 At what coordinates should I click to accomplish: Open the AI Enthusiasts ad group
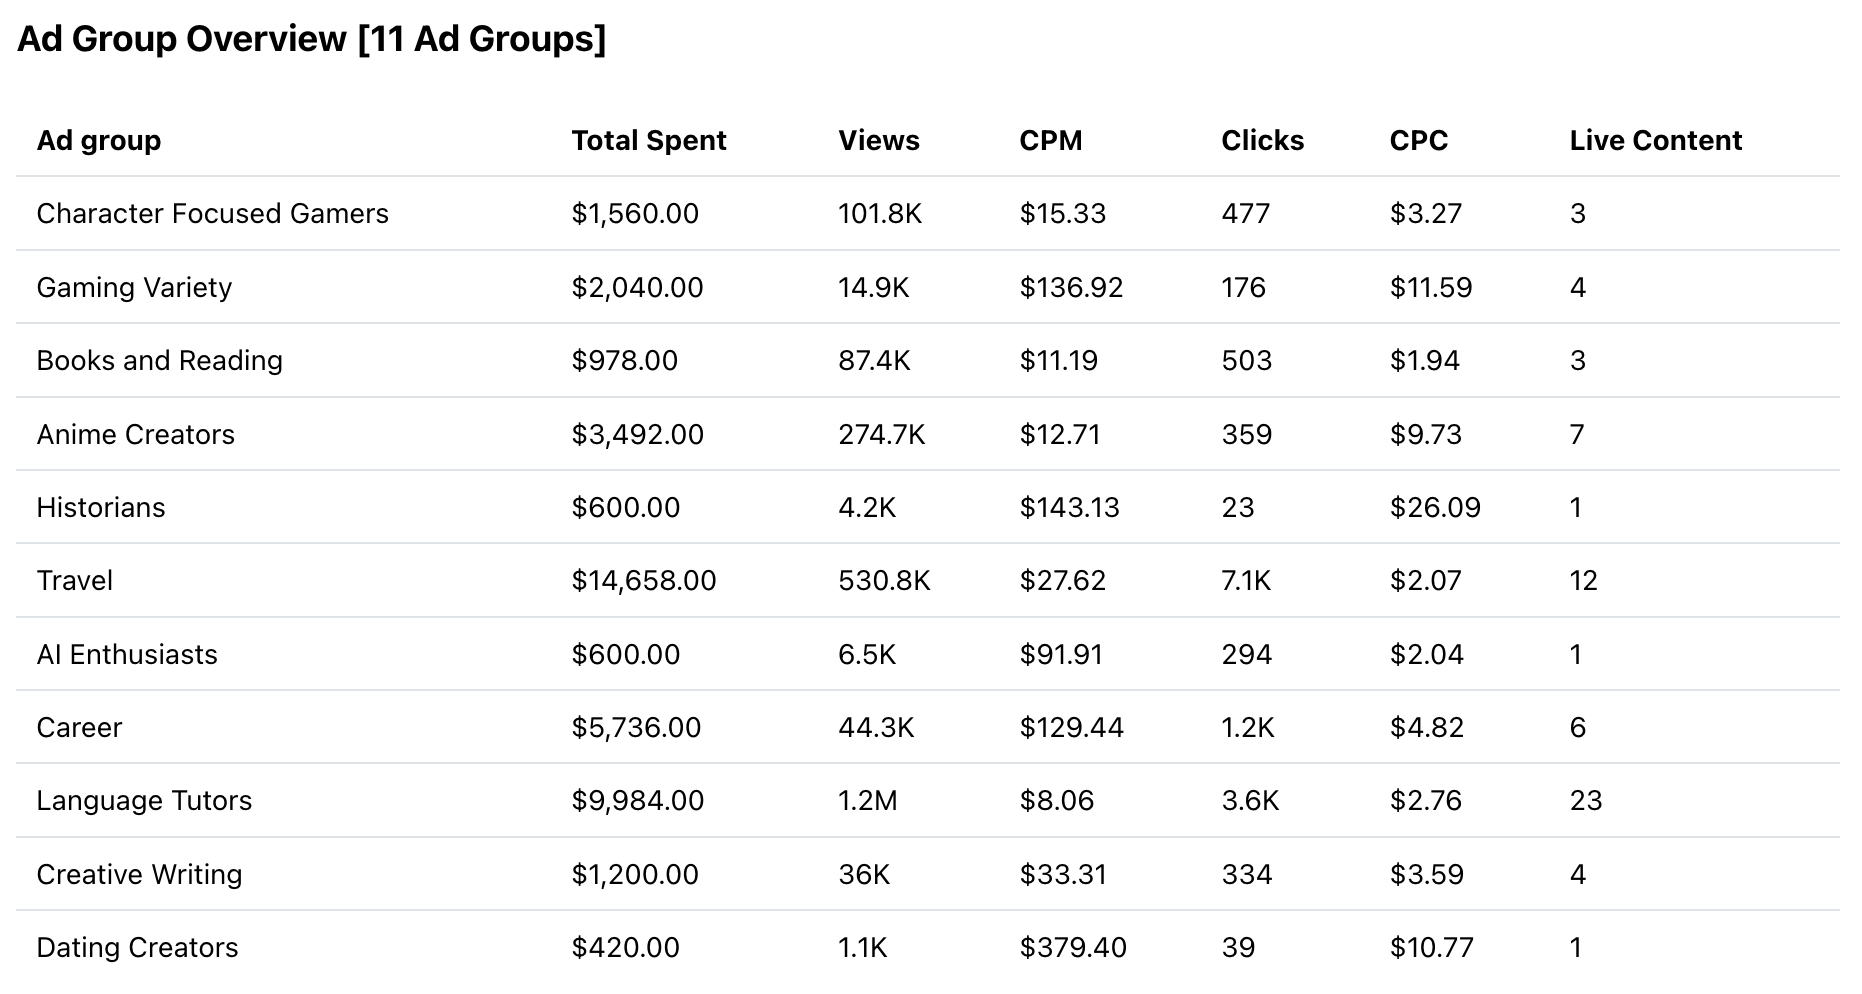(x=127, y=655)
